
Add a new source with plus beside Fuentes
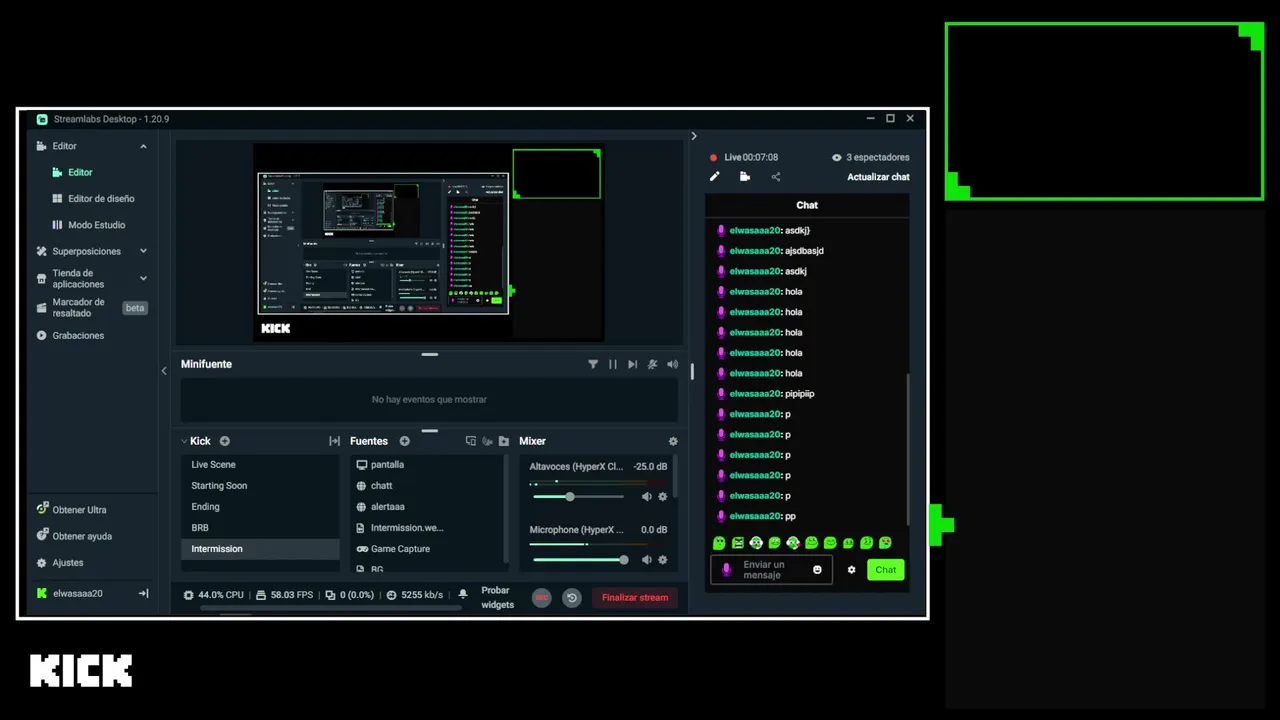(405, 441)
